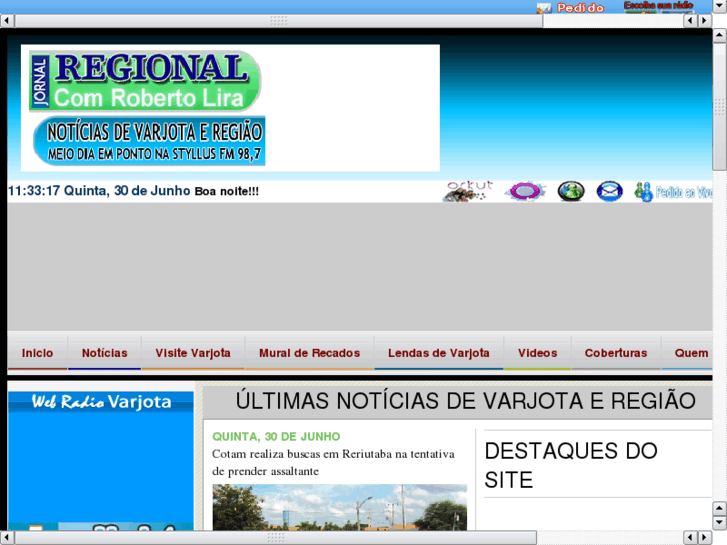This screenshot has height=545, width=727.
Task: Click the bottom horizontal scrollbar thumb
Action: (276, 538)
